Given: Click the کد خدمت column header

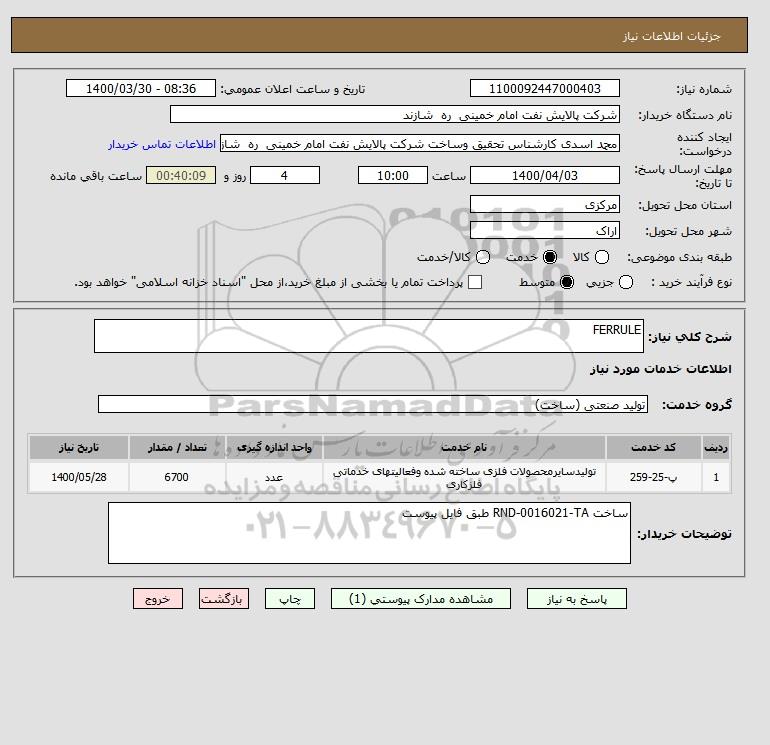Looking at the screenshot, I should point(653,447).
